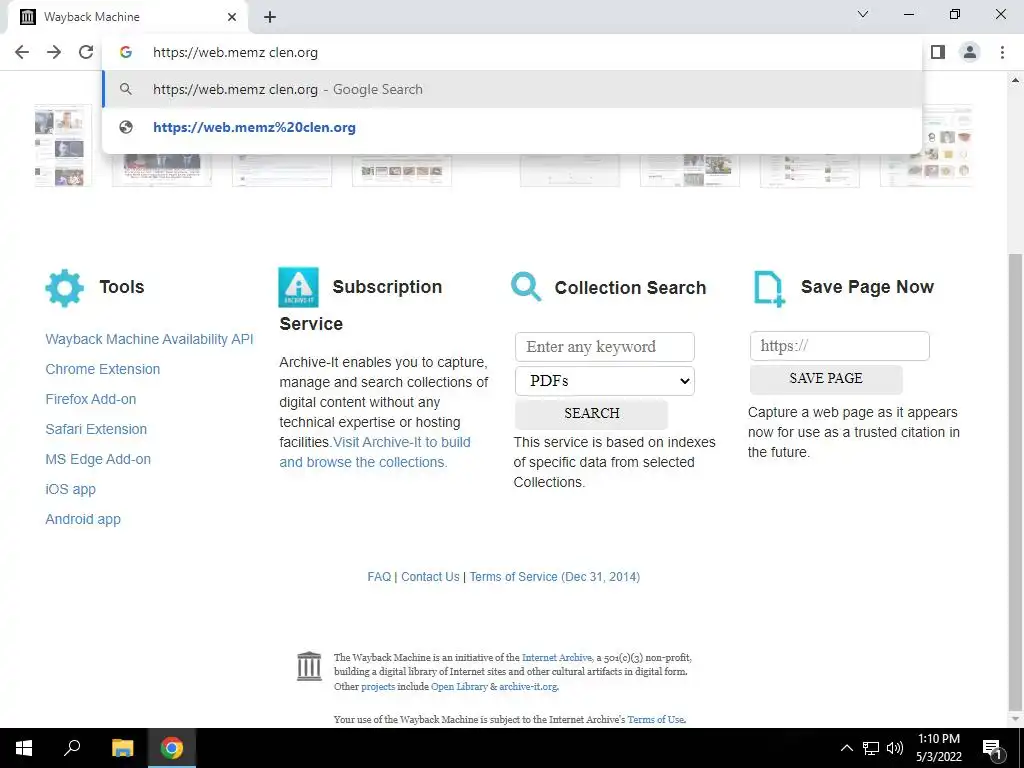
Task: Open the Android app link
Action: pyautogui.click(x=83, y=519)
